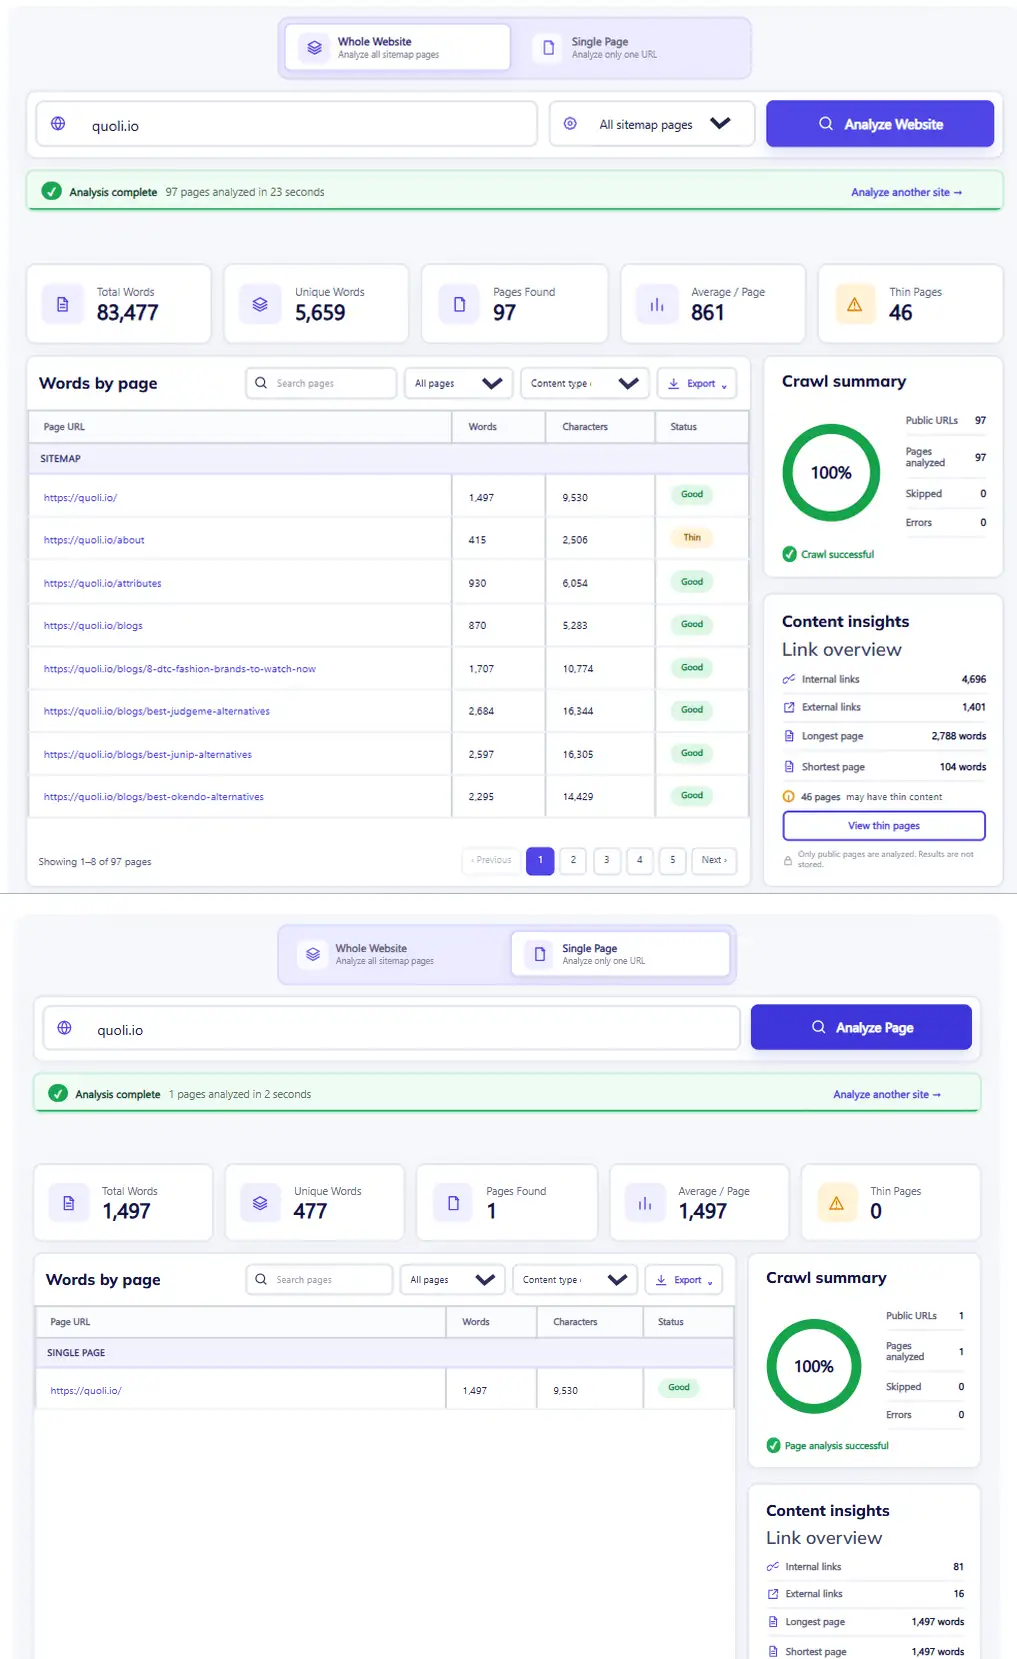
Task: Click upper Analyze another site link
Action: (x=906, y=192)
